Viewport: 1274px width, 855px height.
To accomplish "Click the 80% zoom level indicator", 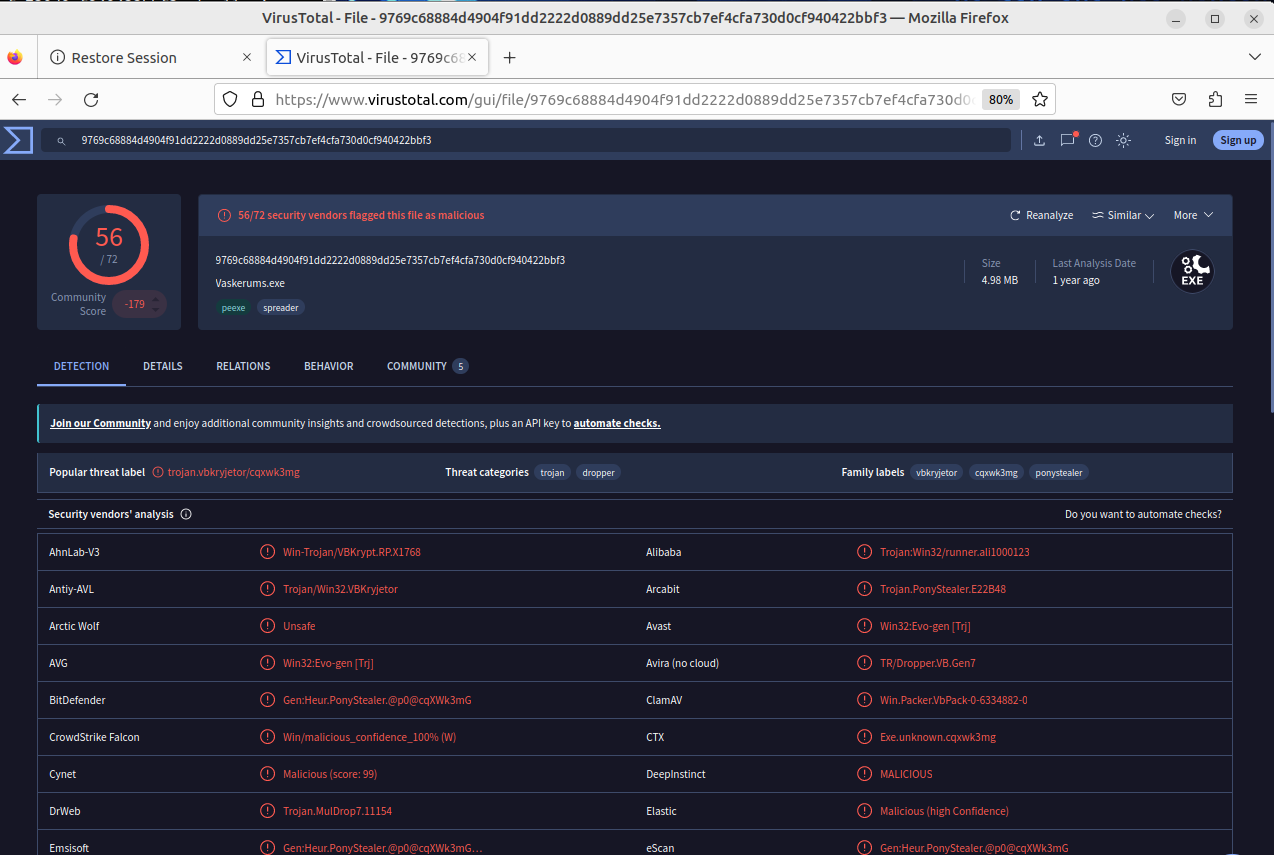I will (x=1001, y=100).
